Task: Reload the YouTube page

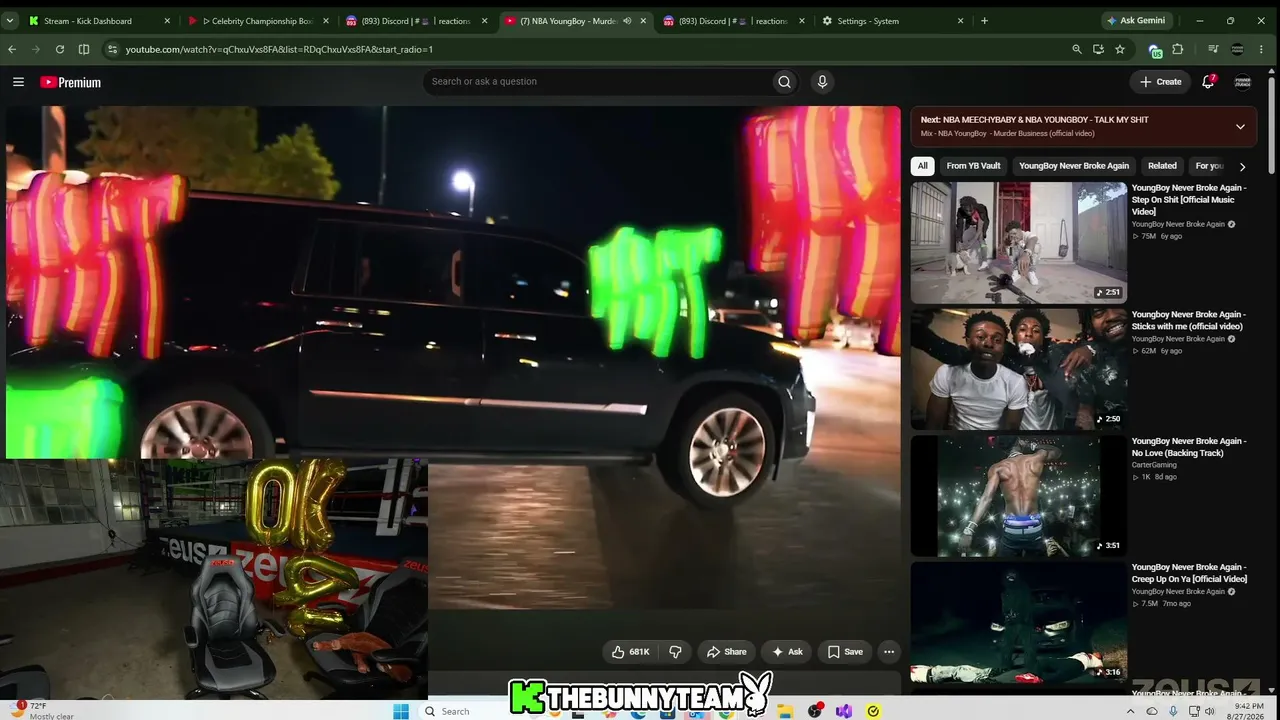Action: 60,49
